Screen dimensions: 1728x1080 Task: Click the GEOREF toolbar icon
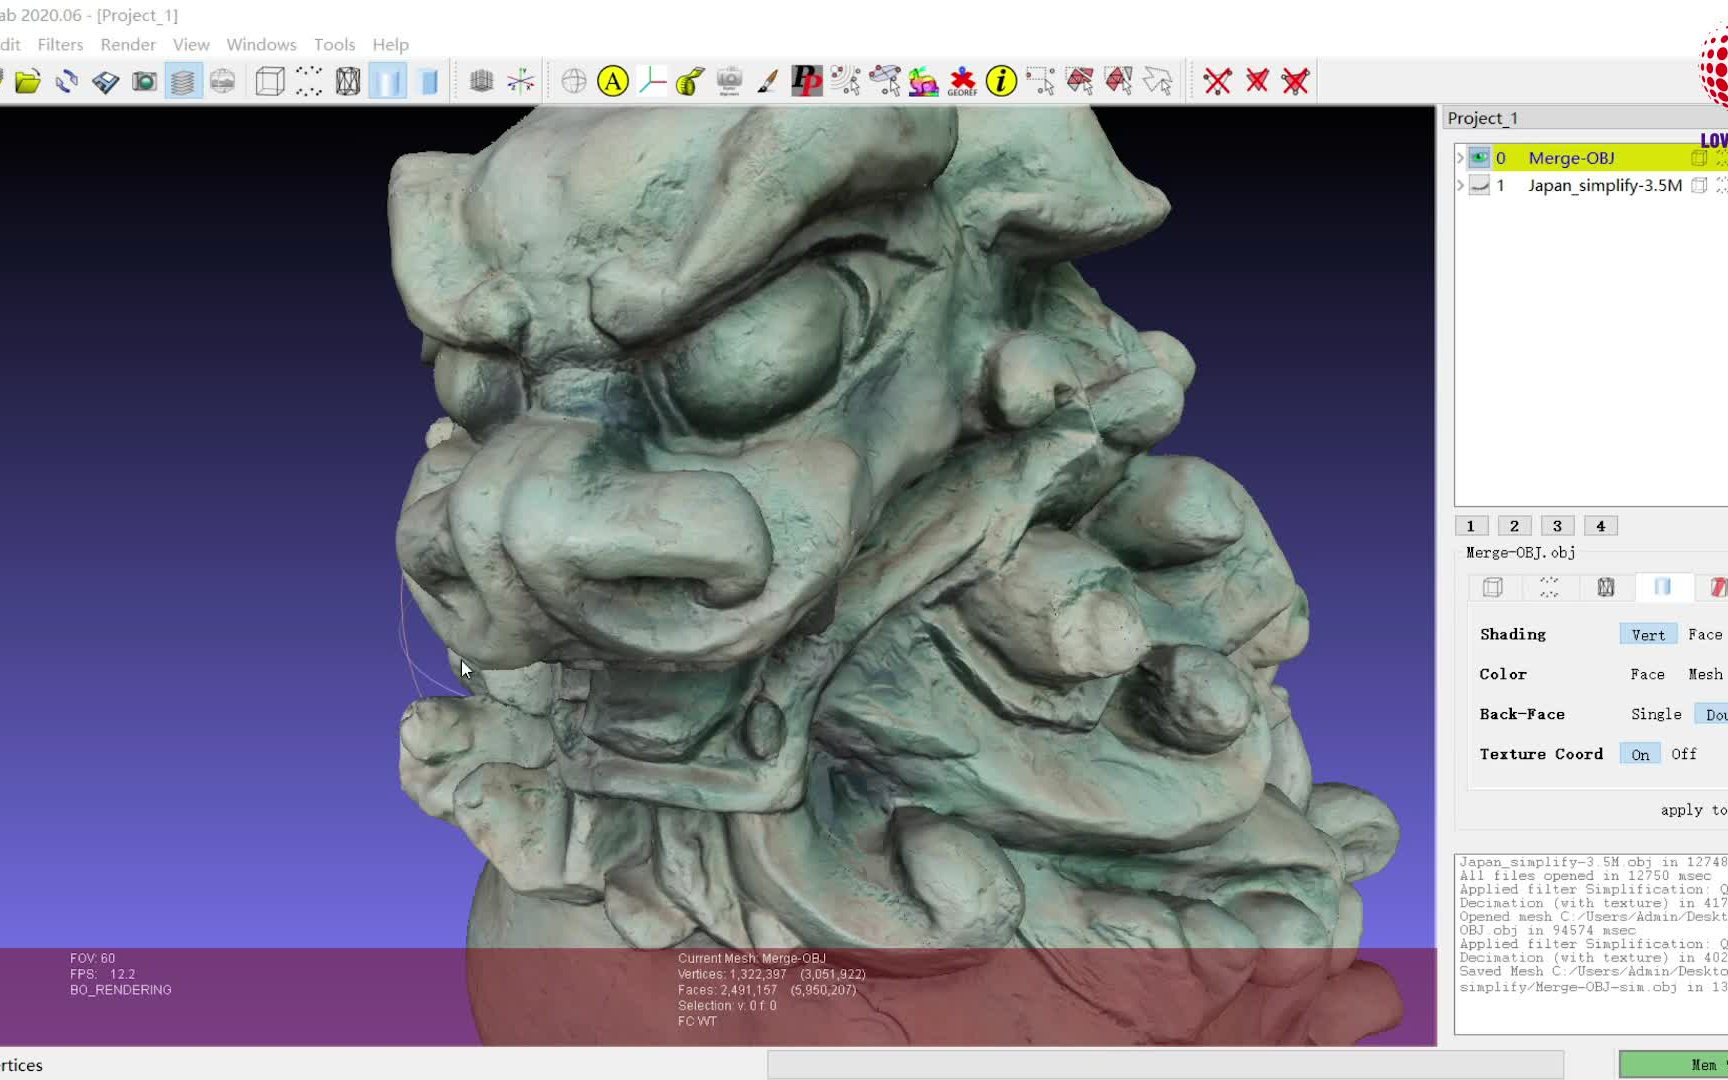click(962, 80)
